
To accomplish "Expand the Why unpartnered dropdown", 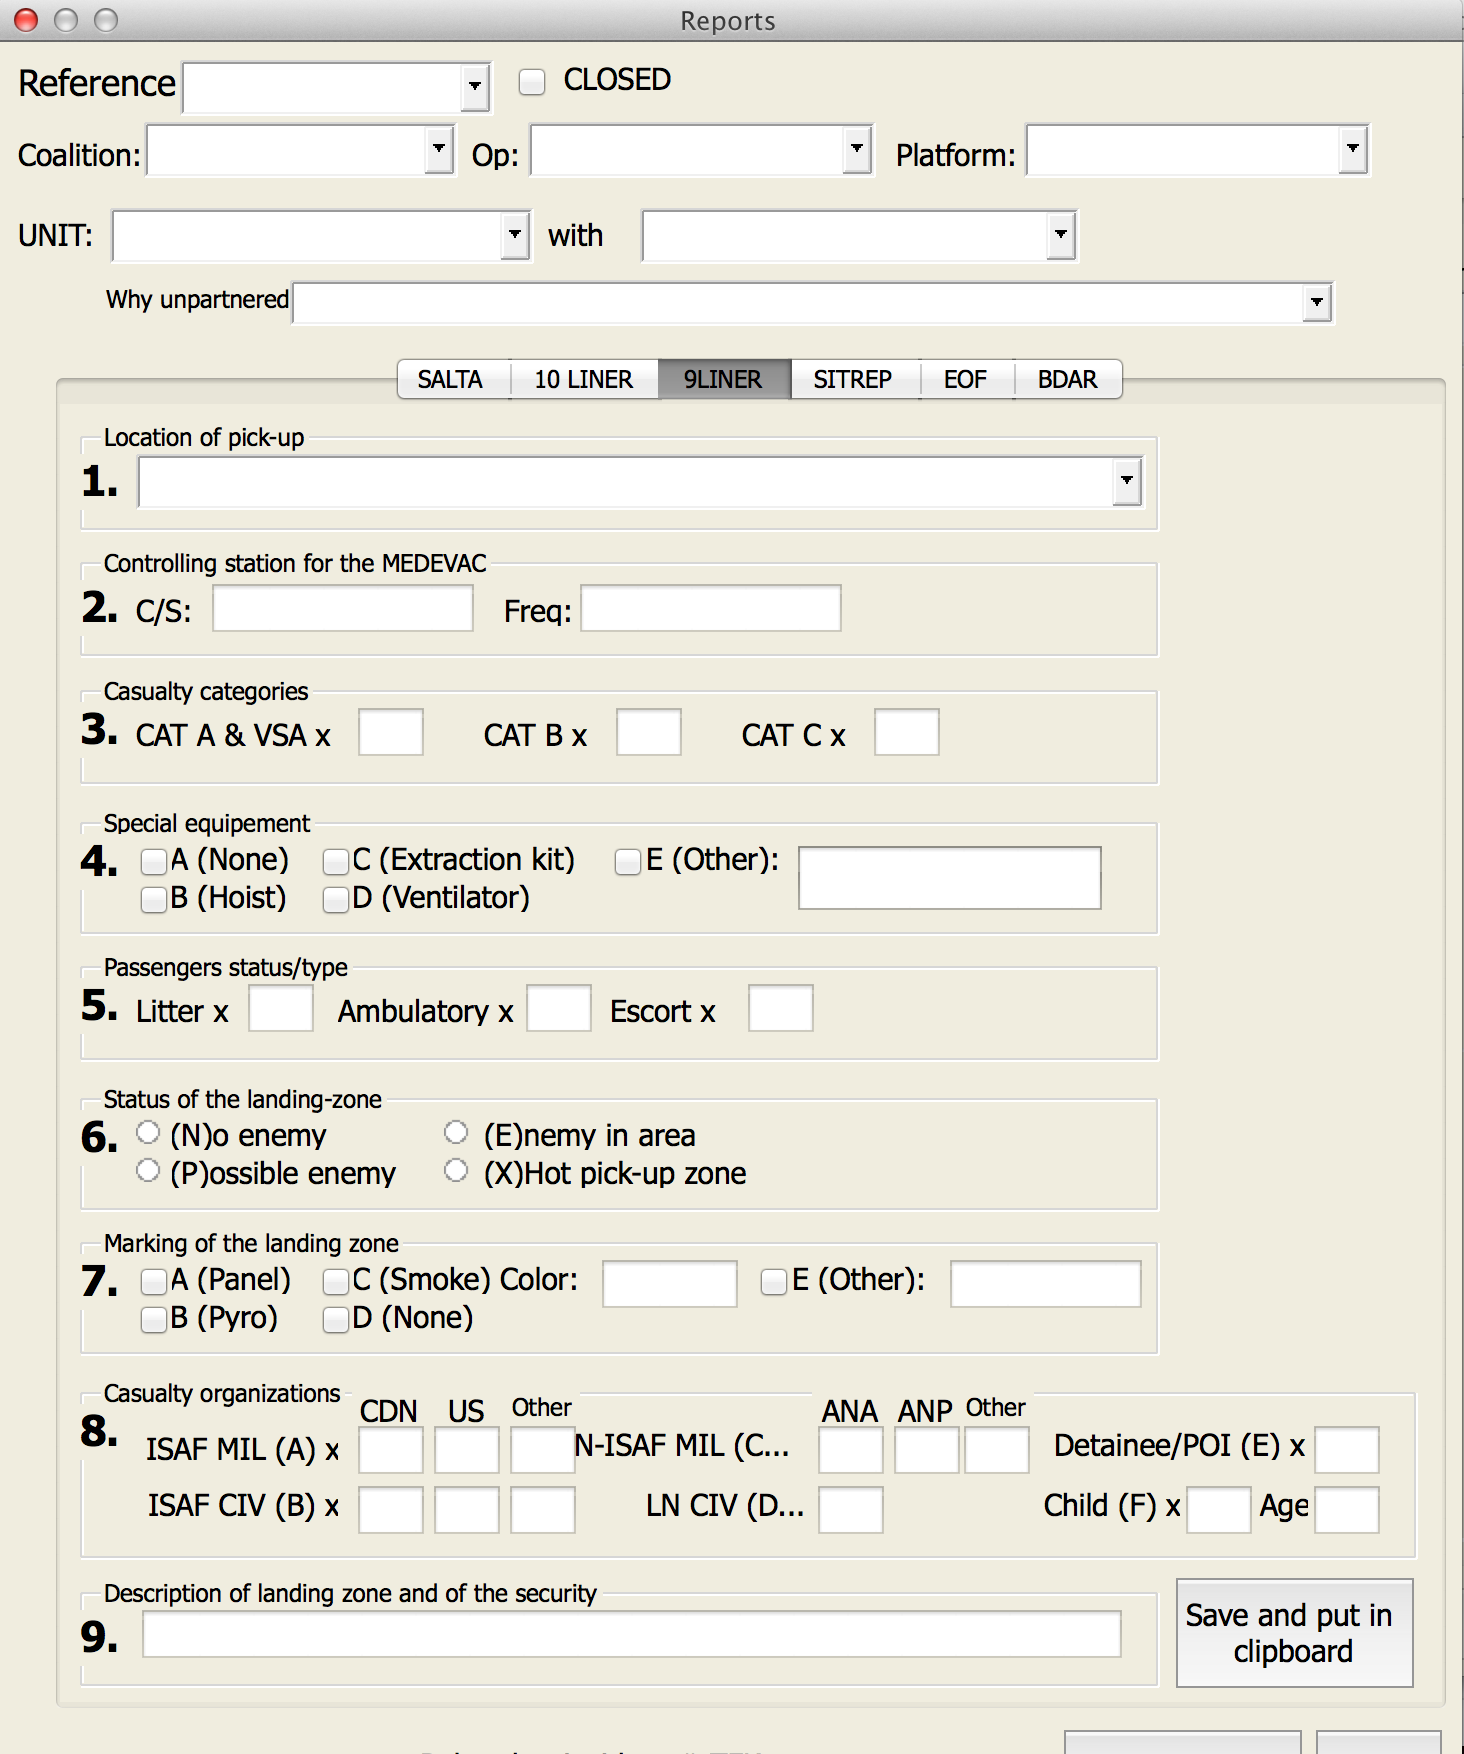I will 1317,302.
